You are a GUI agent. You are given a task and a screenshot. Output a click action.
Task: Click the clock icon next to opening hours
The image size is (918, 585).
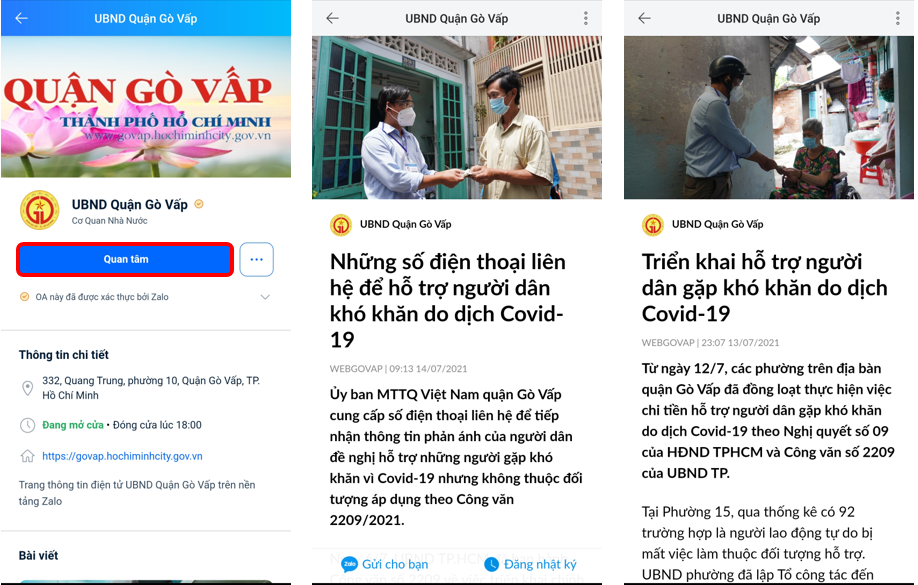pyautogui.click(x=28, y=425)
